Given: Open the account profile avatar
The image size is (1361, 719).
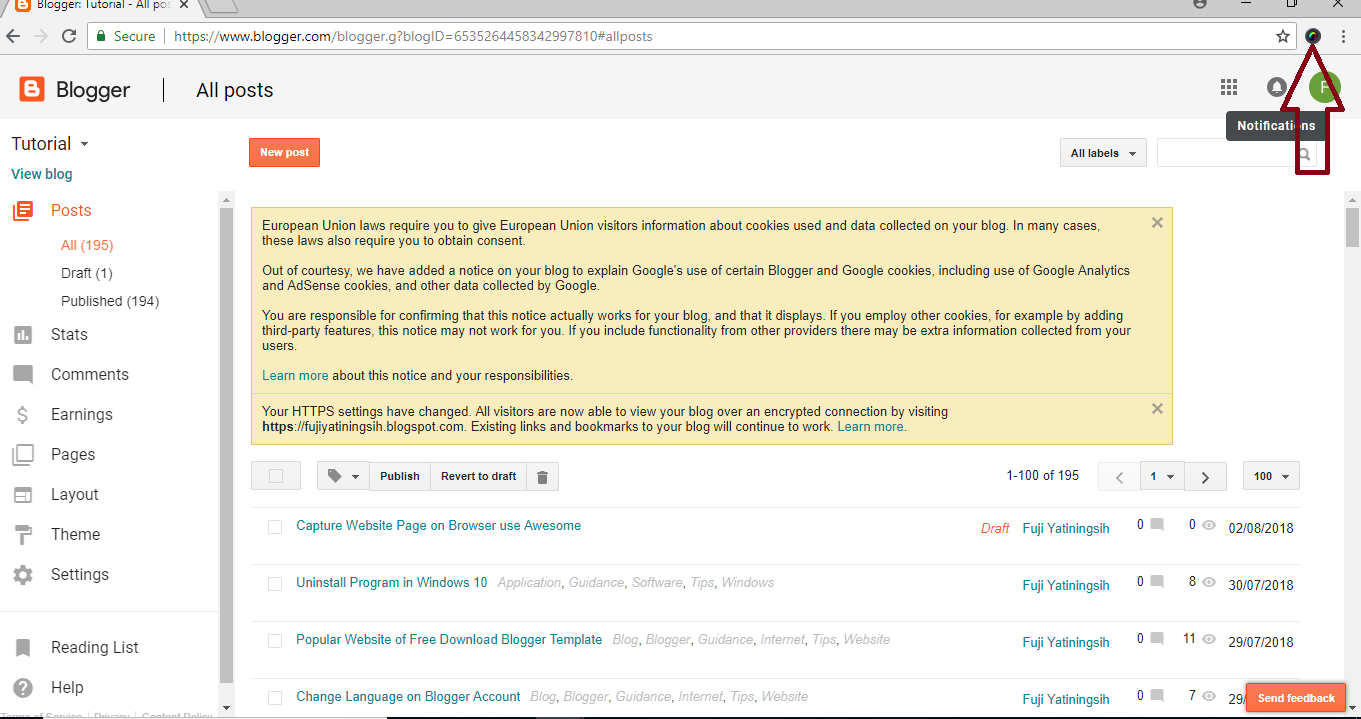Looking at the screenshot, I should [x=1324, y=87].
